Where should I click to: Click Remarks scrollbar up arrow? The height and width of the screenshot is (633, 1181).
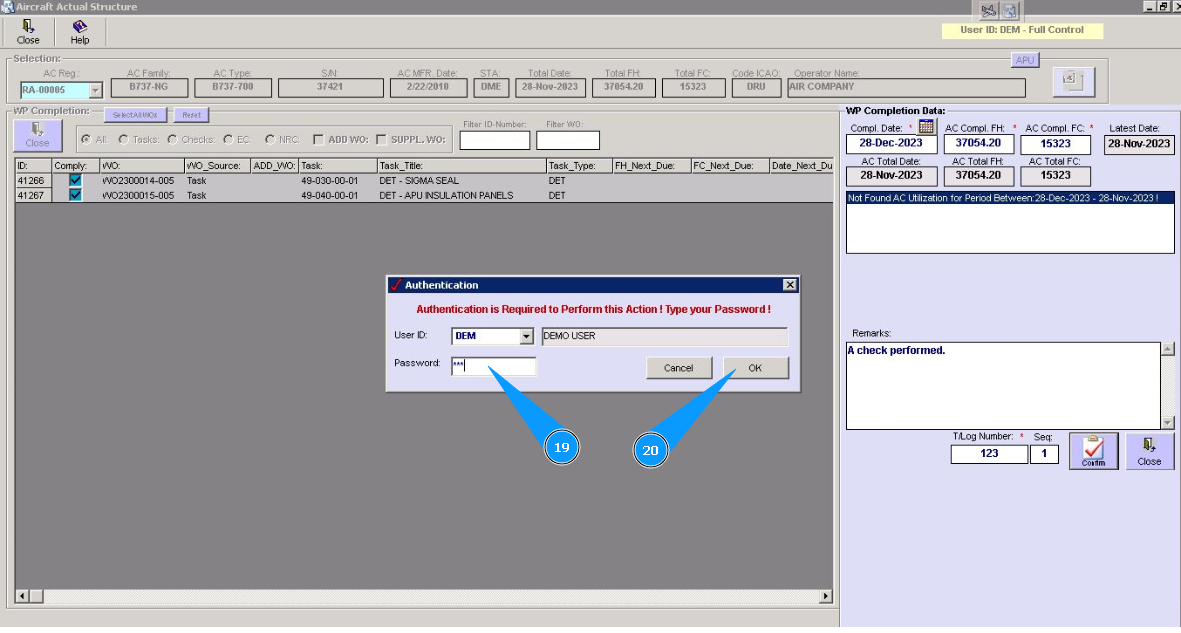[1168, 349]
